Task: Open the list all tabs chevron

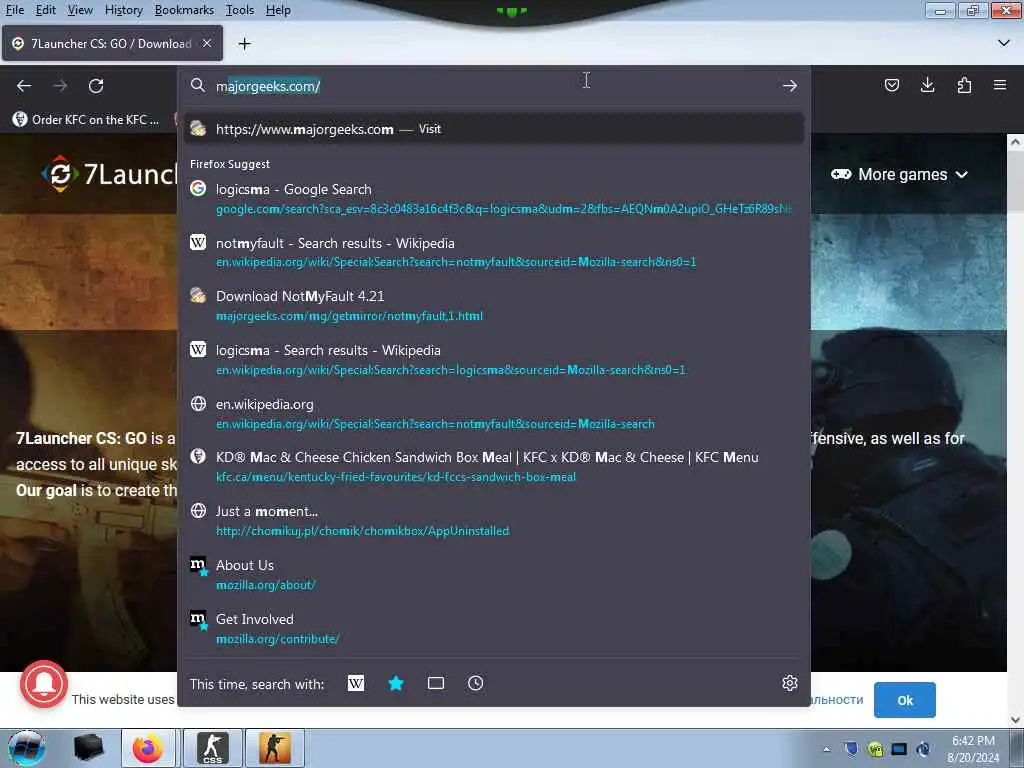Action: [x=1004, y=43]
